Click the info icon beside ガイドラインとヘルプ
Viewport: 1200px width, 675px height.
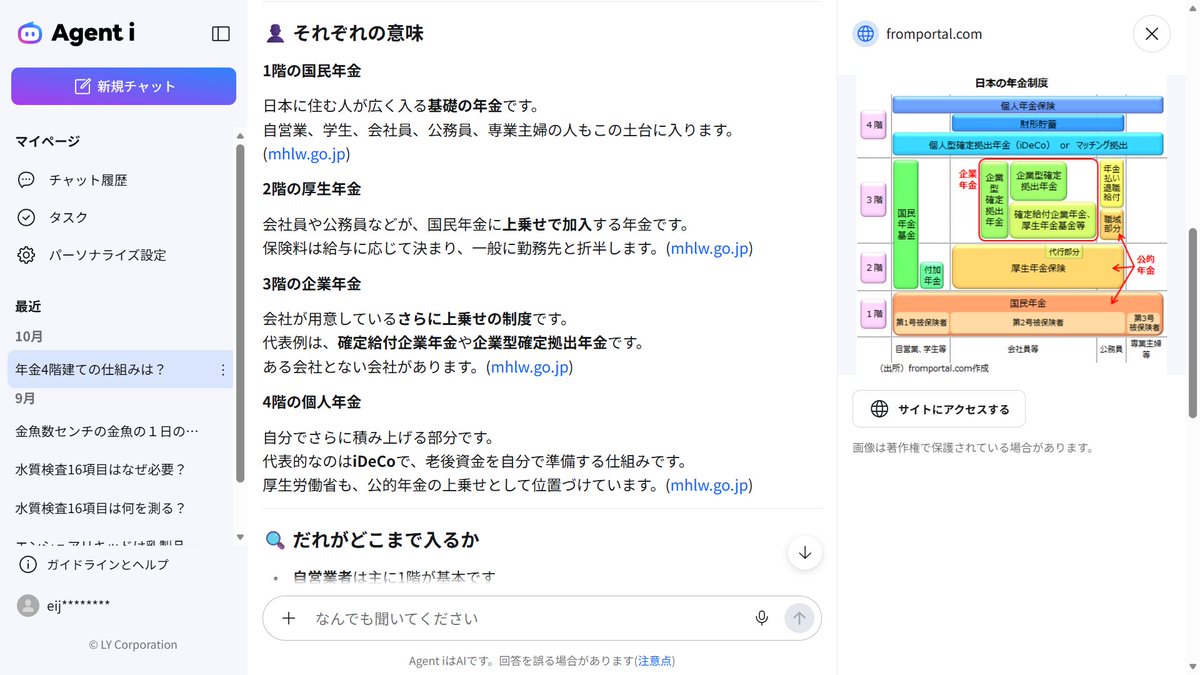(28, 564)
